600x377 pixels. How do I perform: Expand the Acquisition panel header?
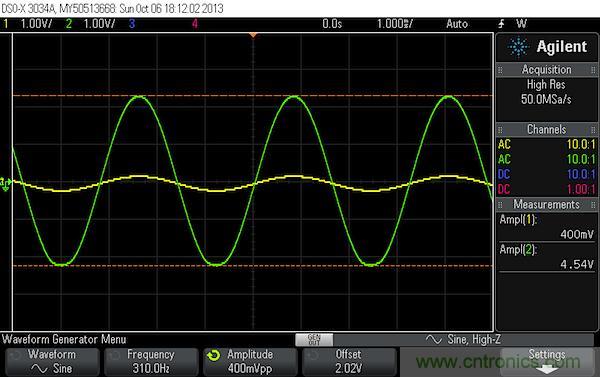pyautogui.click(x=546, y=70)
